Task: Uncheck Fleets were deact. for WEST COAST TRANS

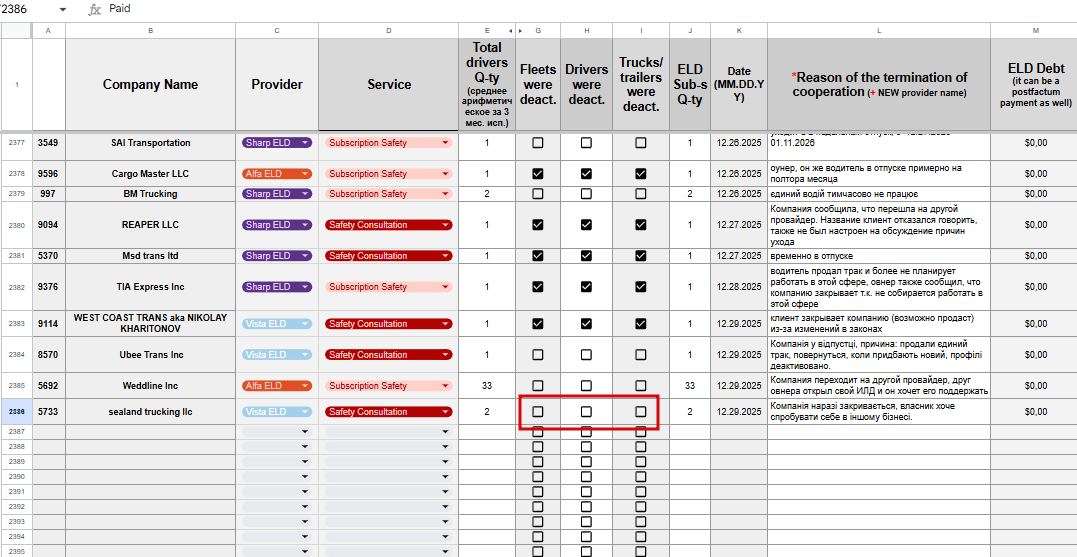Action: click(538, 323)
